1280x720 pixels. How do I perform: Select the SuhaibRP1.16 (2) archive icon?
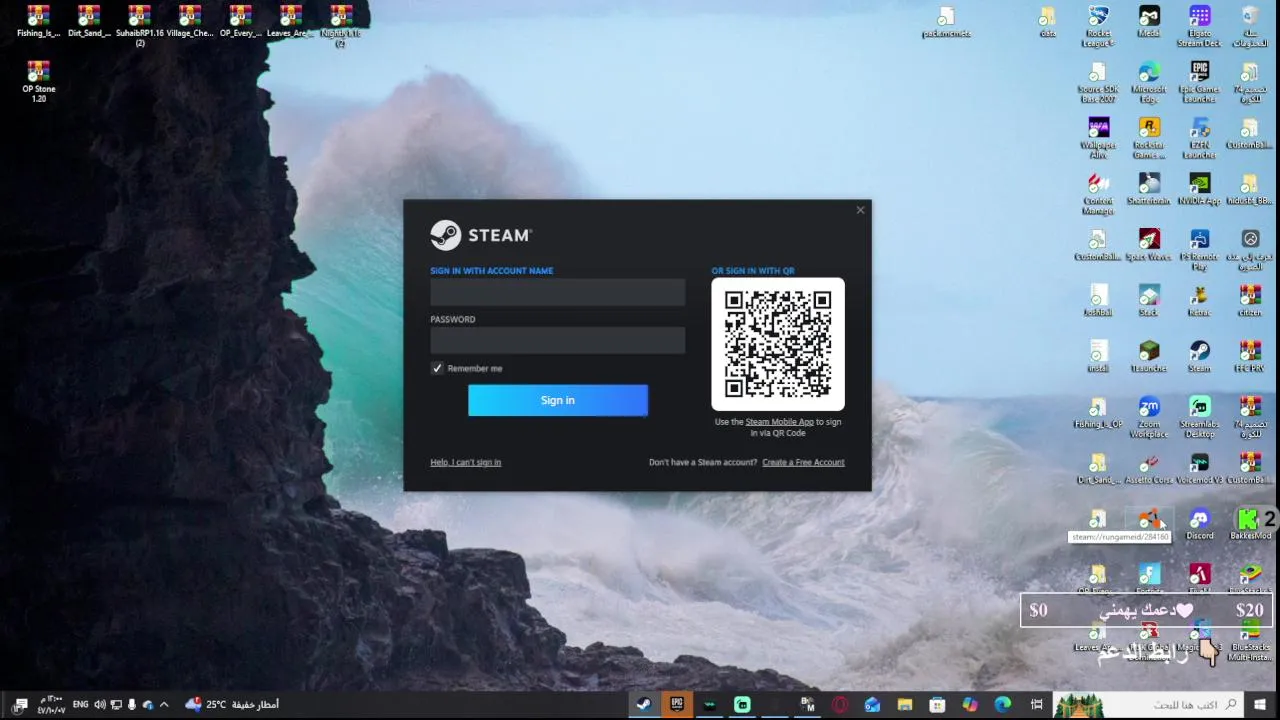pos(139,27)
